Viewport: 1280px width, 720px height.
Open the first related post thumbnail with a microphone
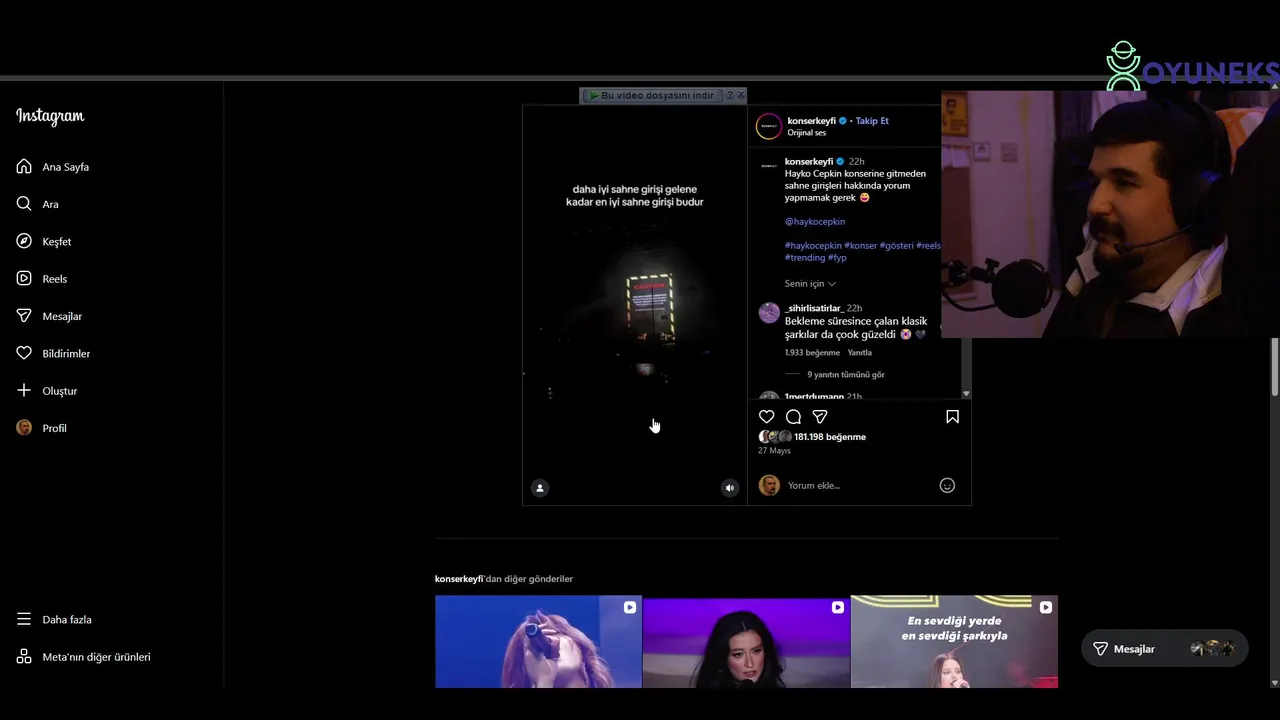(x=538, y=642)
